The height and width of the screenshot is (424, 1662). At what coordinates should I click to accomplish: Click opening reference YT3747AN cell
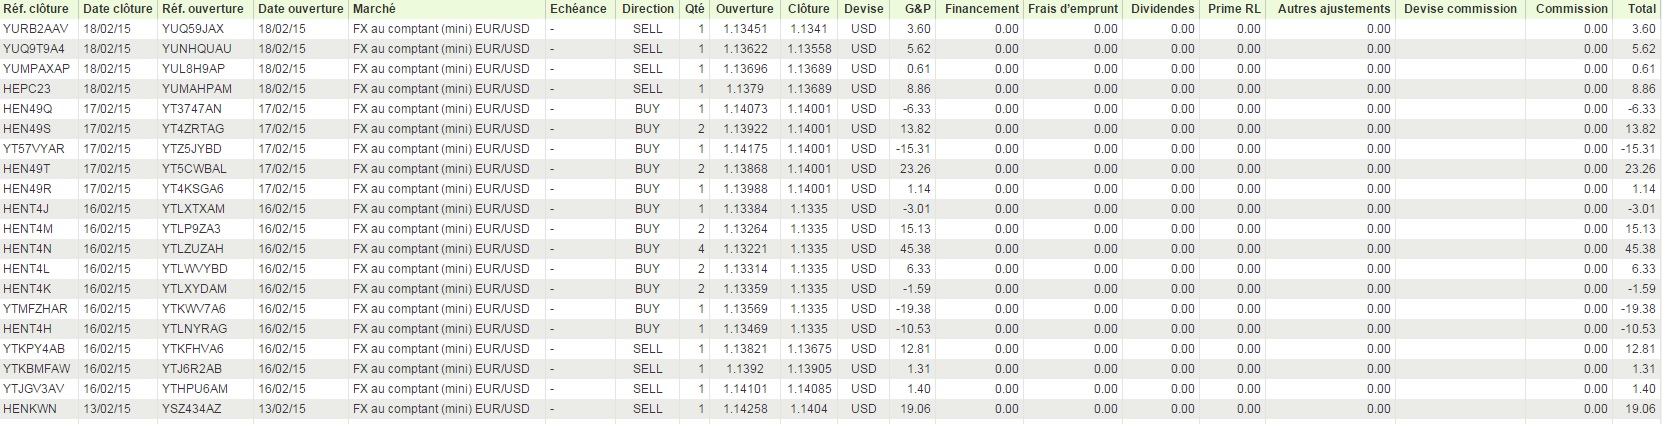point(191,109)
